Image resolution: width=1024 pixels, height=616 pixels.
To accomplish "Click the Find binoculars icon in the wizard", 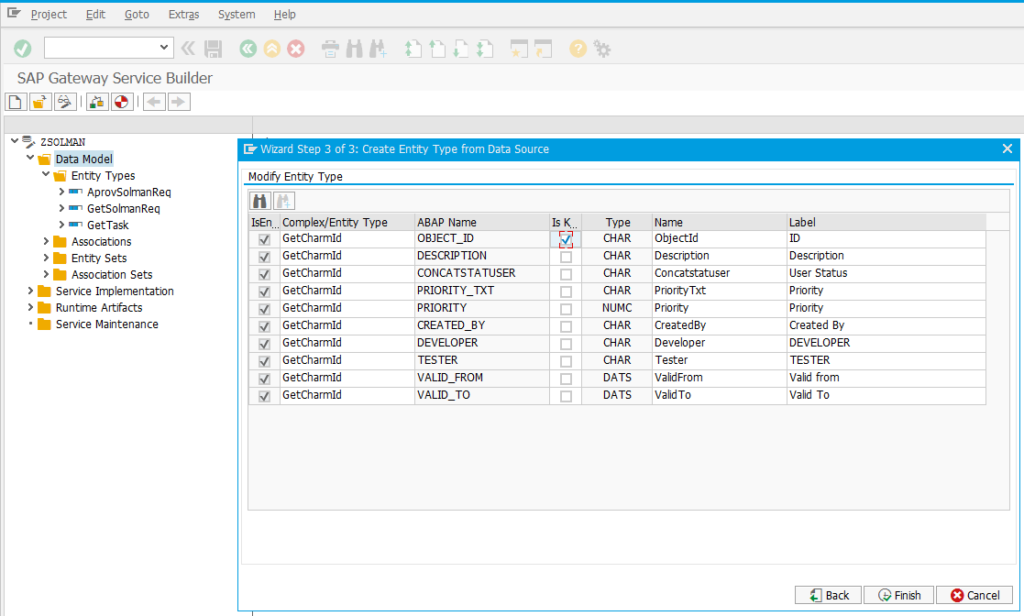I will pyautogui.click(x=260, y=201).
